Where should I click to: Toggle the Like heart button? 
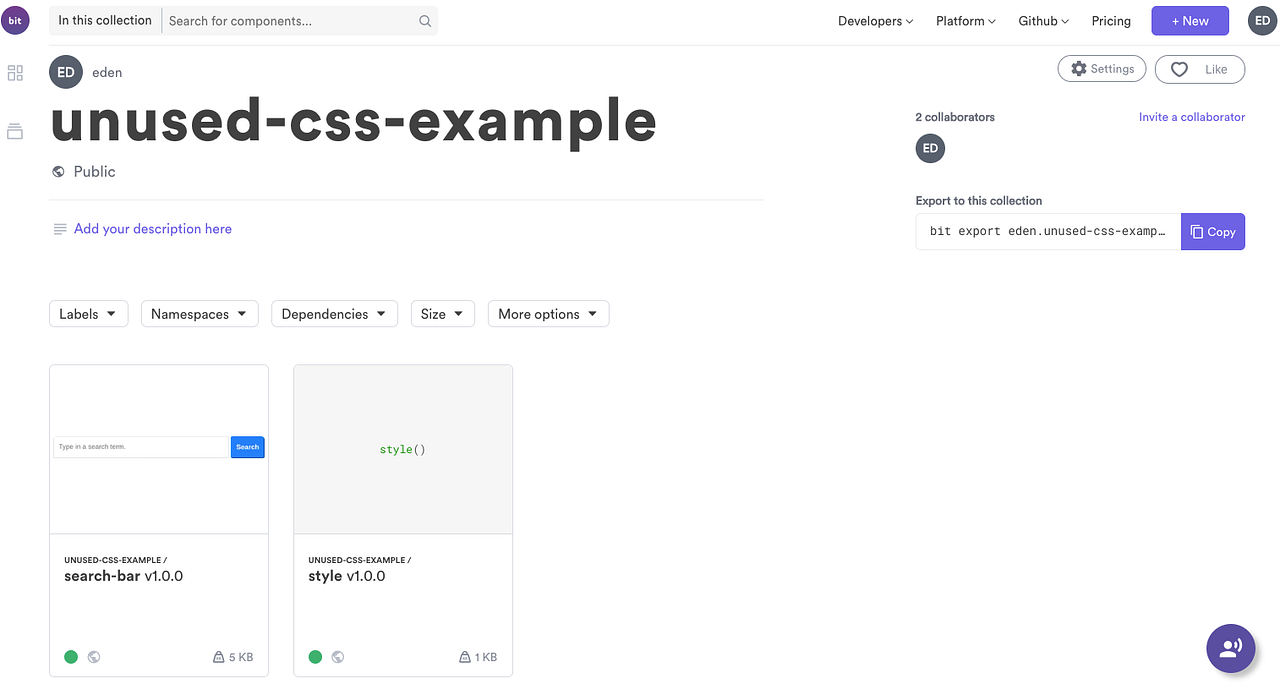tap(1179, 69)
